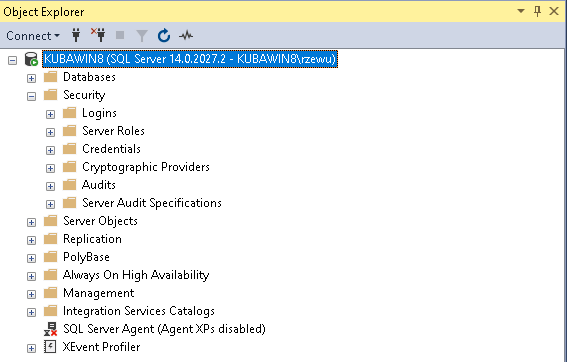Screen dimensions: 567x362
Task: Click the Audits folder icon
Action: (69, 185)
